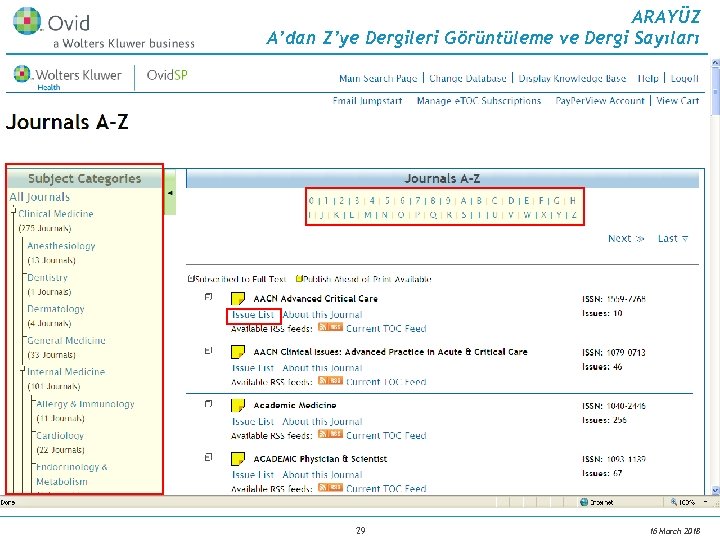Open PayPerView Account

600,101
